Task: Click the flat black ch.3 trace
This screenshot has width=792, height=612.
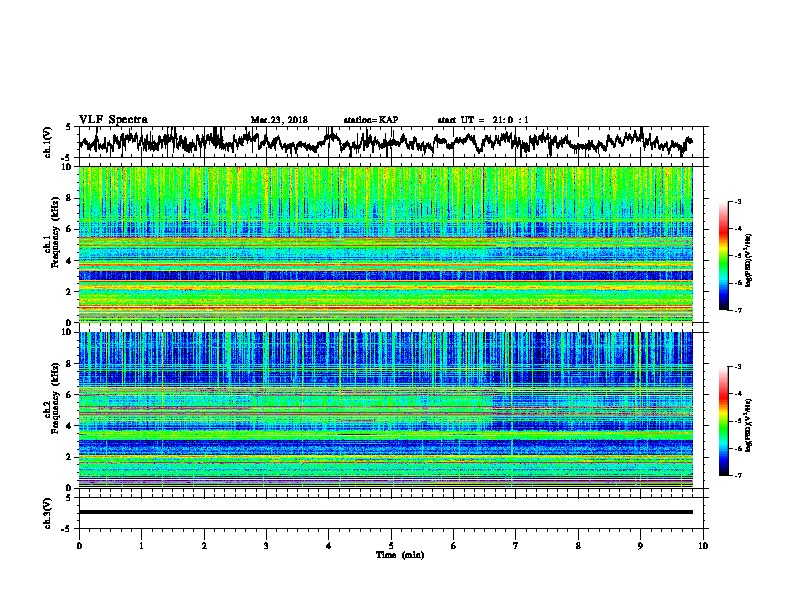Action: 385,512
